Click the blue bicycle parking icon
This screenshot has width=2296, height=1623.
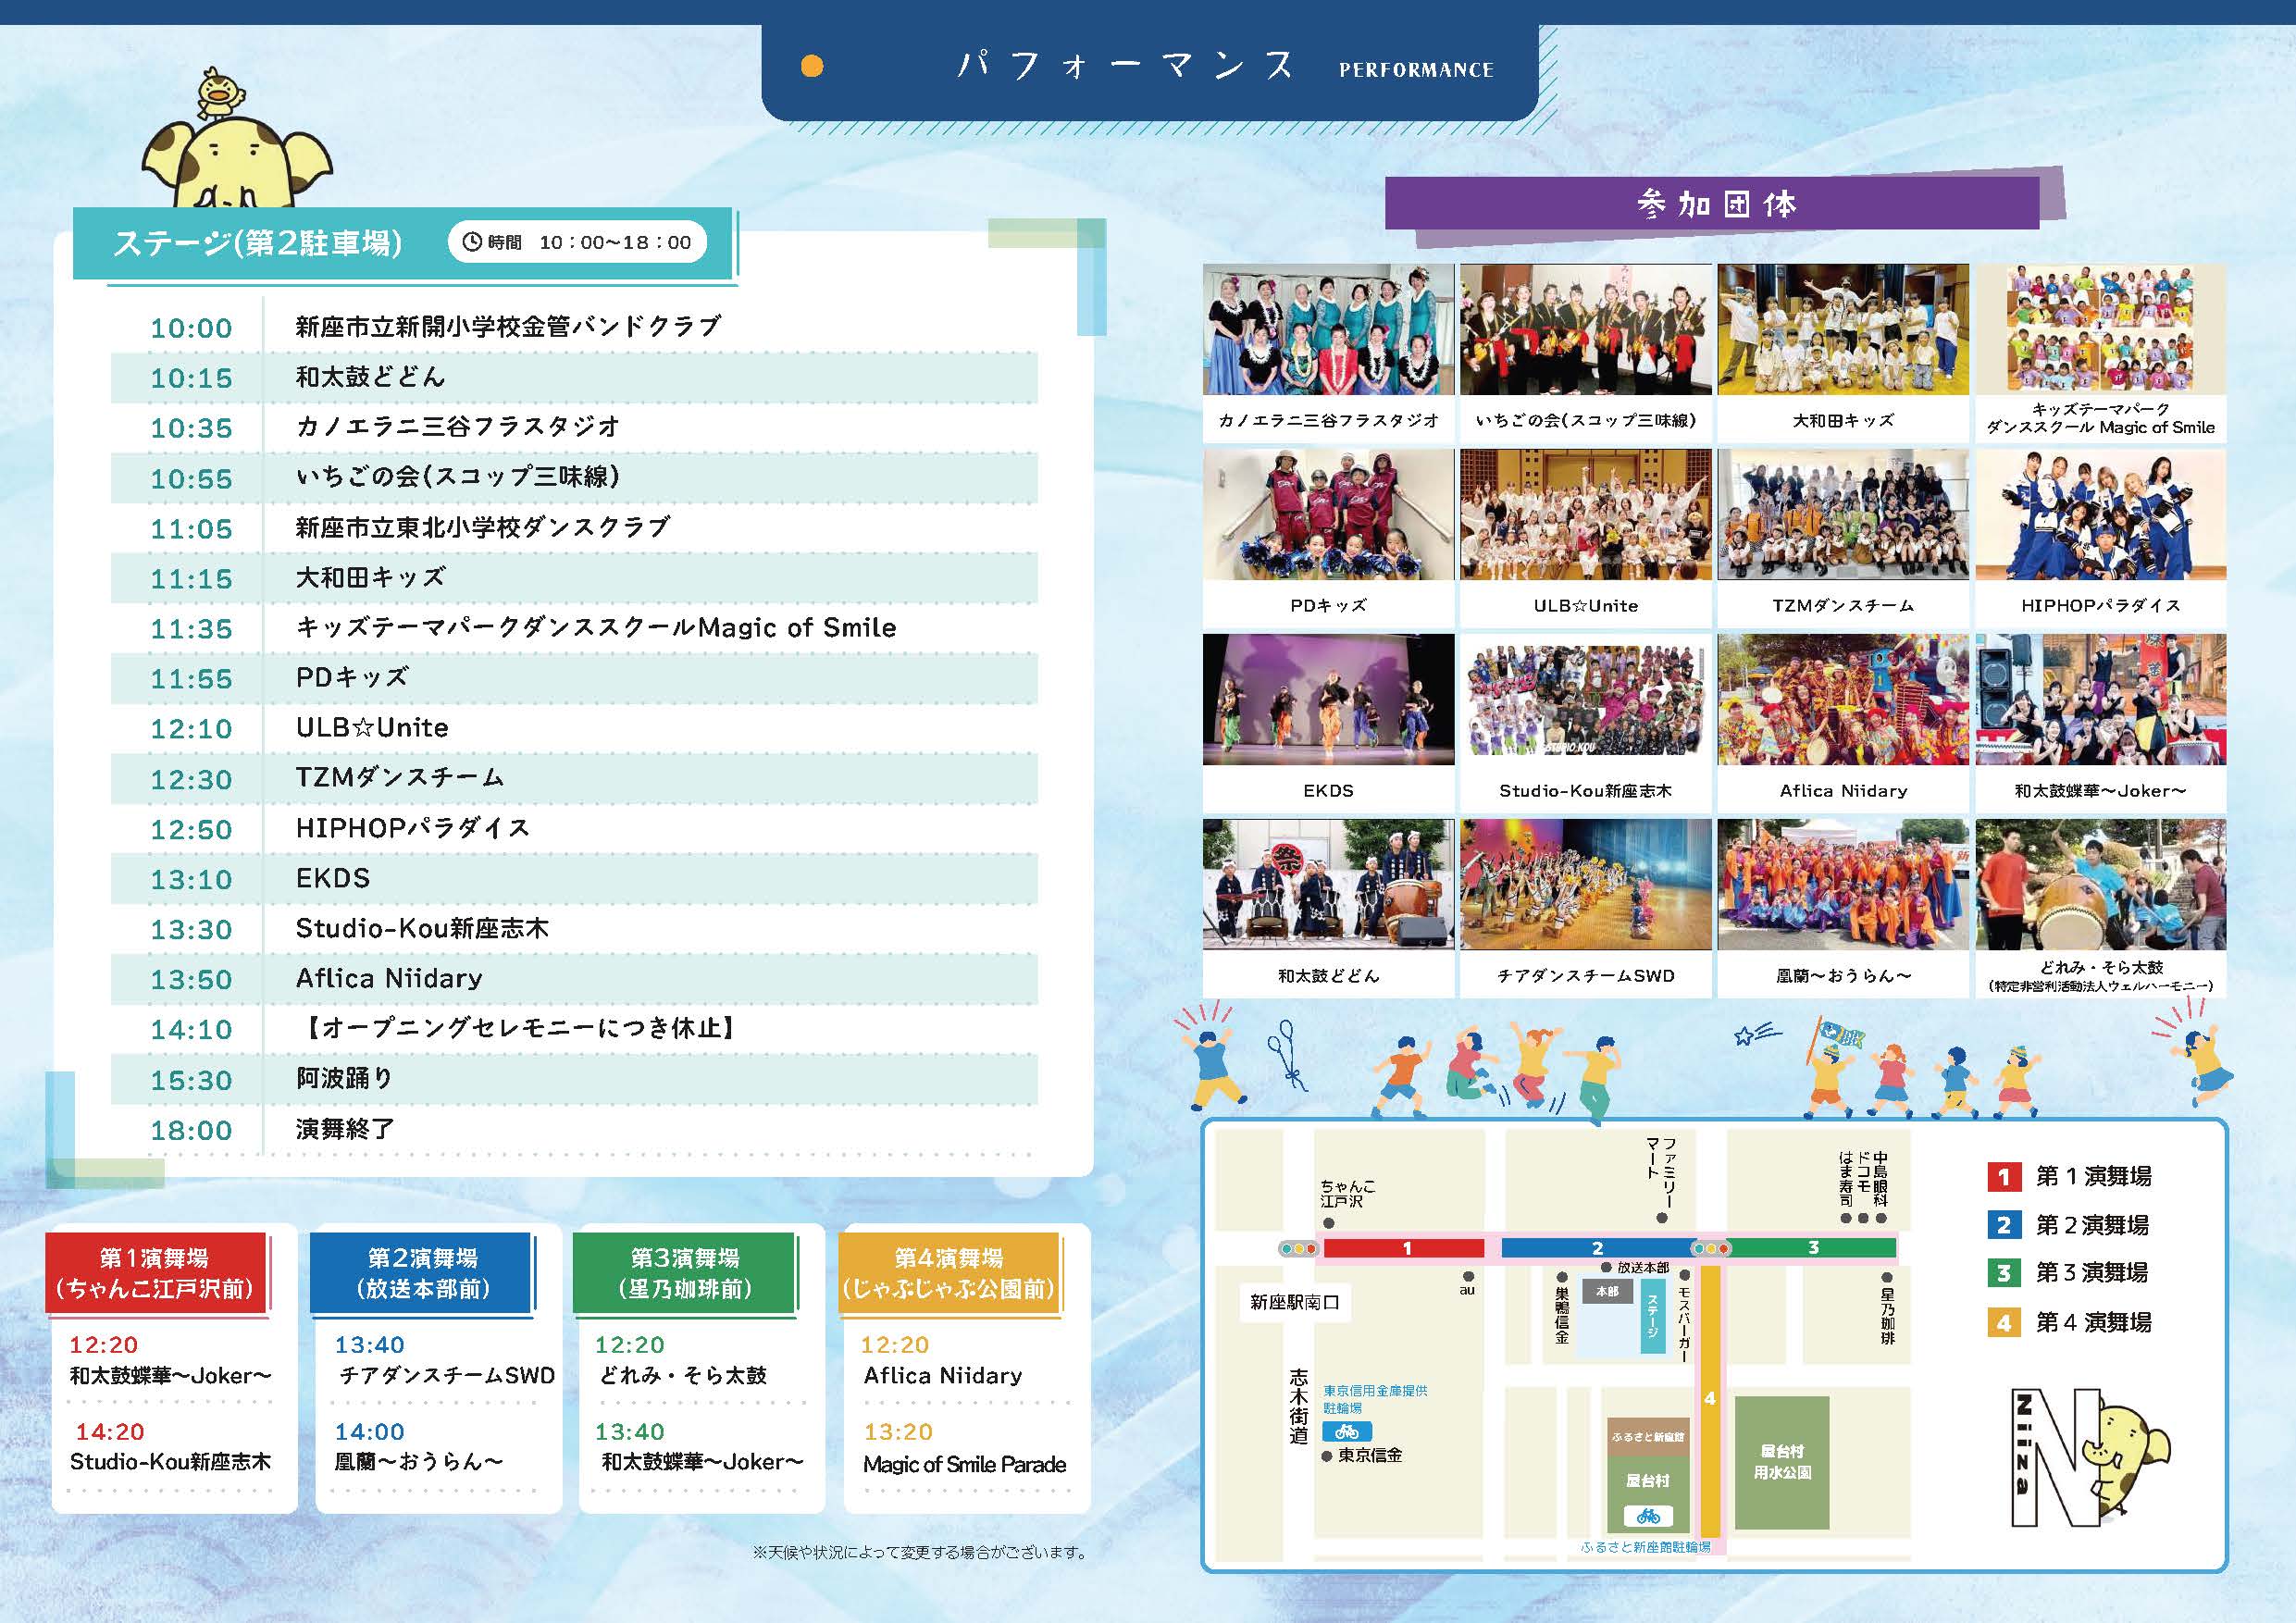click(1347, 1431)
